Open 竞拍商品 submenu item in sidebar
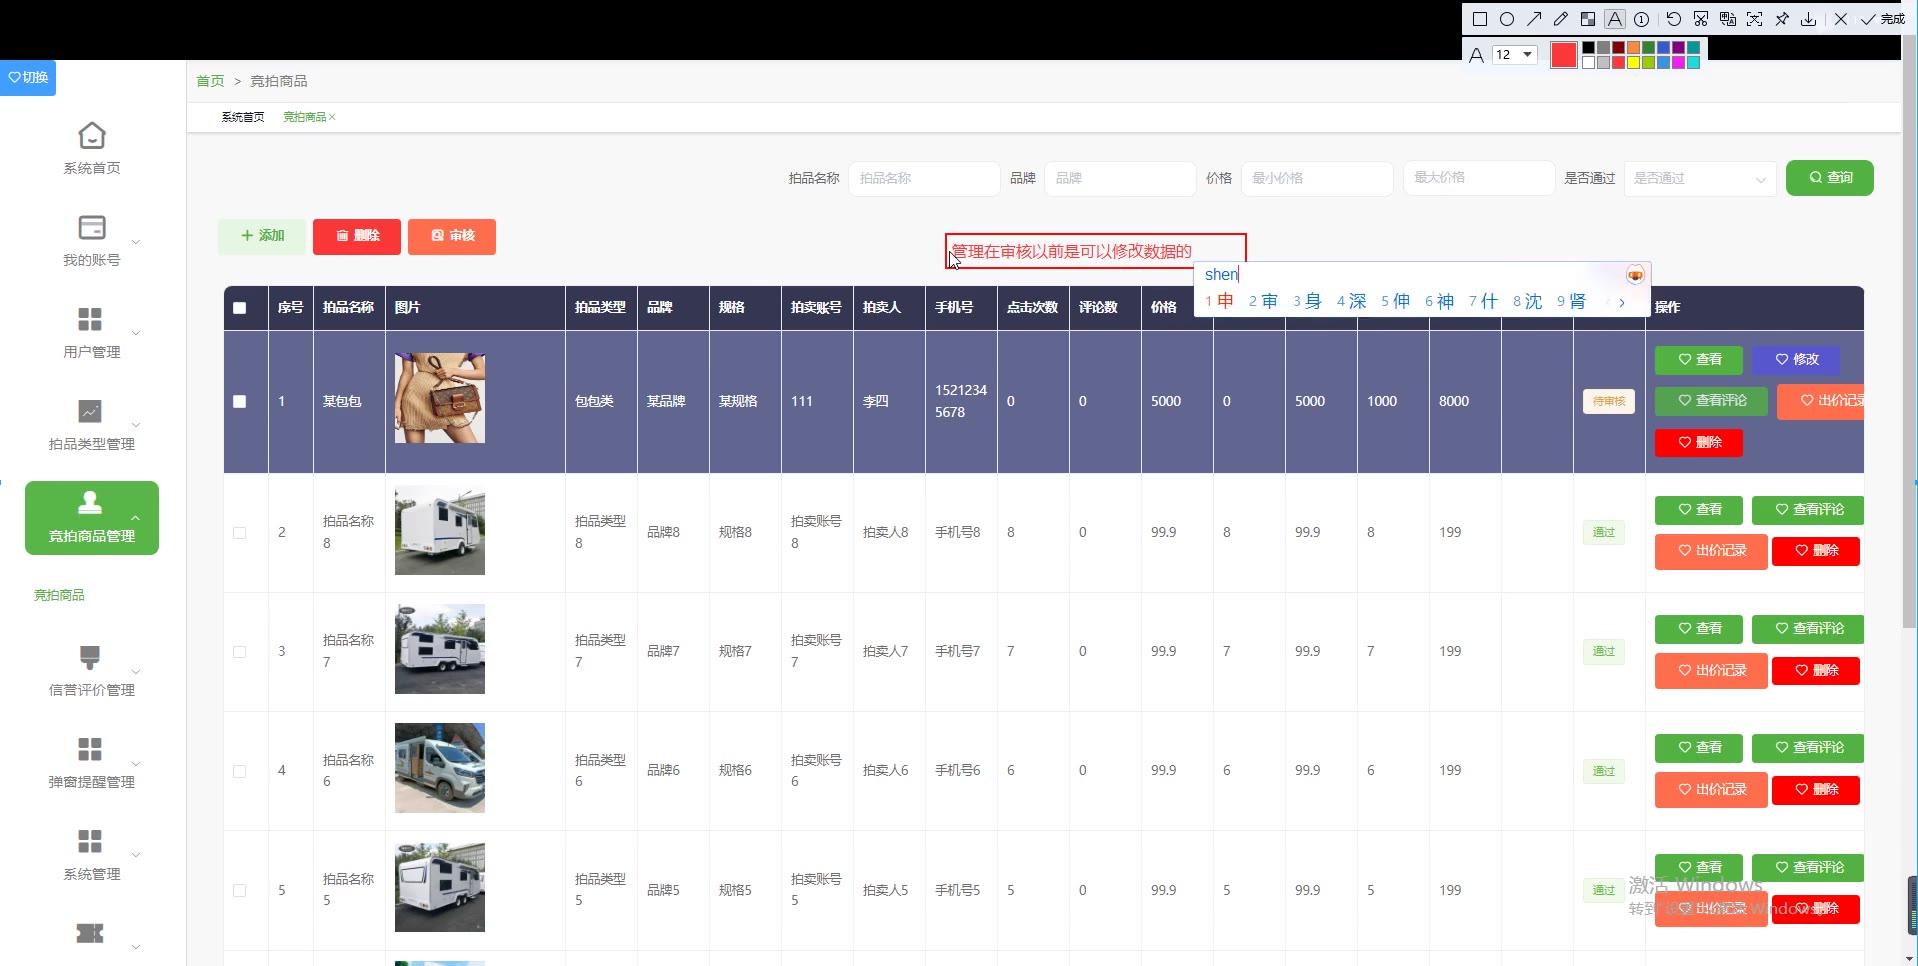Image resolution: width=1918 pixels, height=966 pixels. 60,595
